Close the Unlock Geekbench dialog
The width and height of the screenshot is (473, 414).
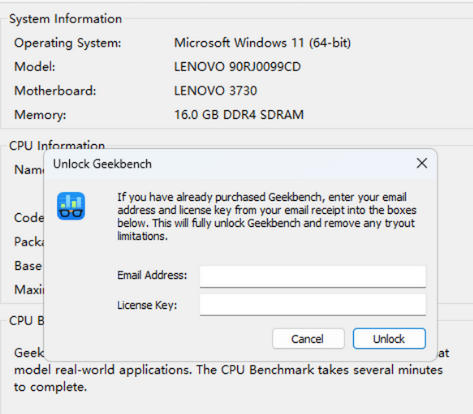(x=422, y=163)
